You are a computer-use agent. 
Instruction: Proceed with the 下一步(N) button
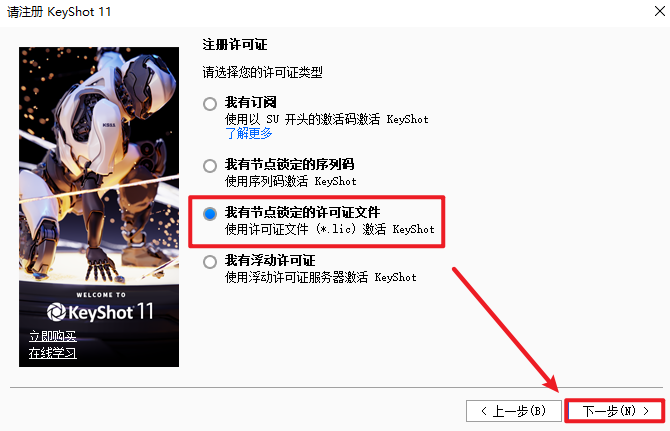[x=615, y=411]
